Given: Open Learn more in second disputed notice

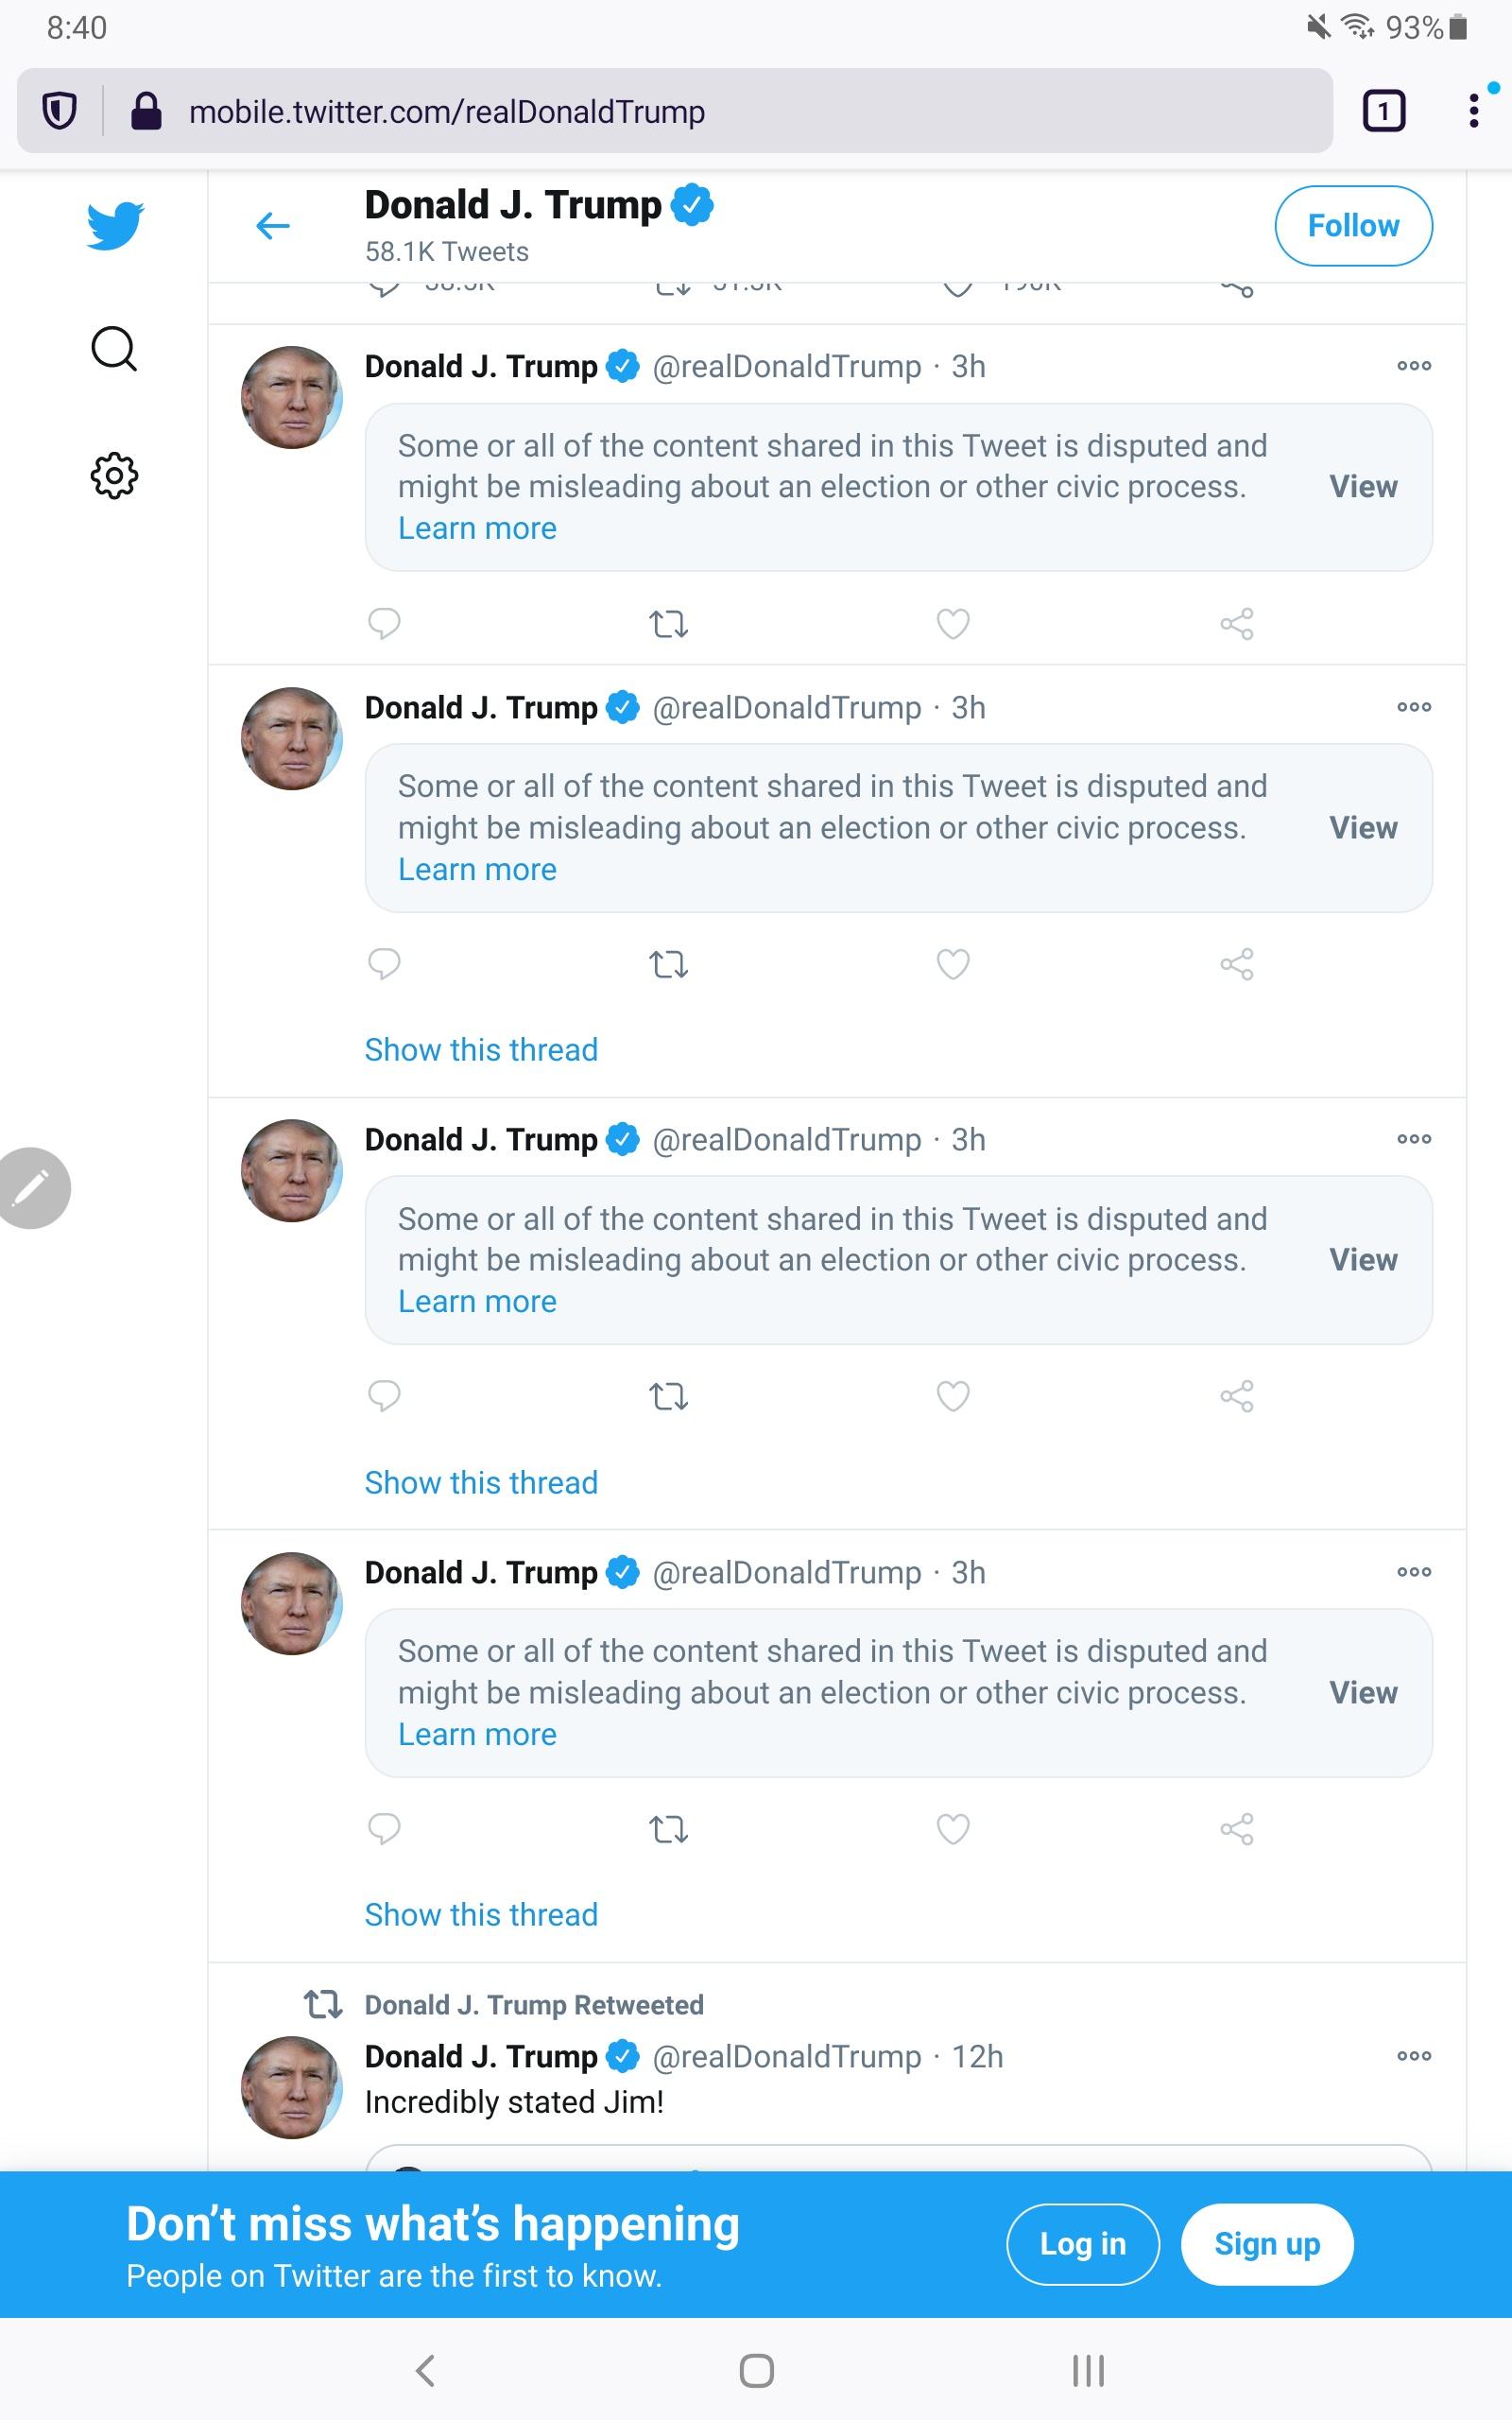Looking at the screenshot, I should coord(477,869).
